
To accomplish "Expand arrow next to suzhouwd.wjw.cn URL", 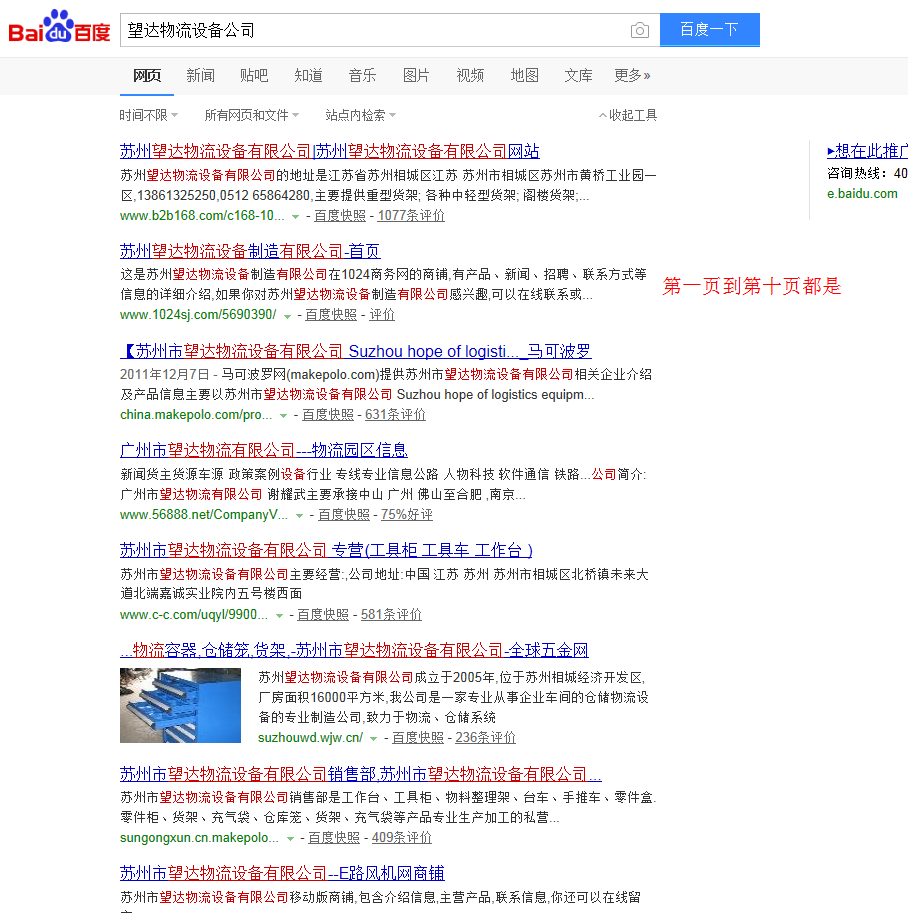I will (x=374, y=739).
